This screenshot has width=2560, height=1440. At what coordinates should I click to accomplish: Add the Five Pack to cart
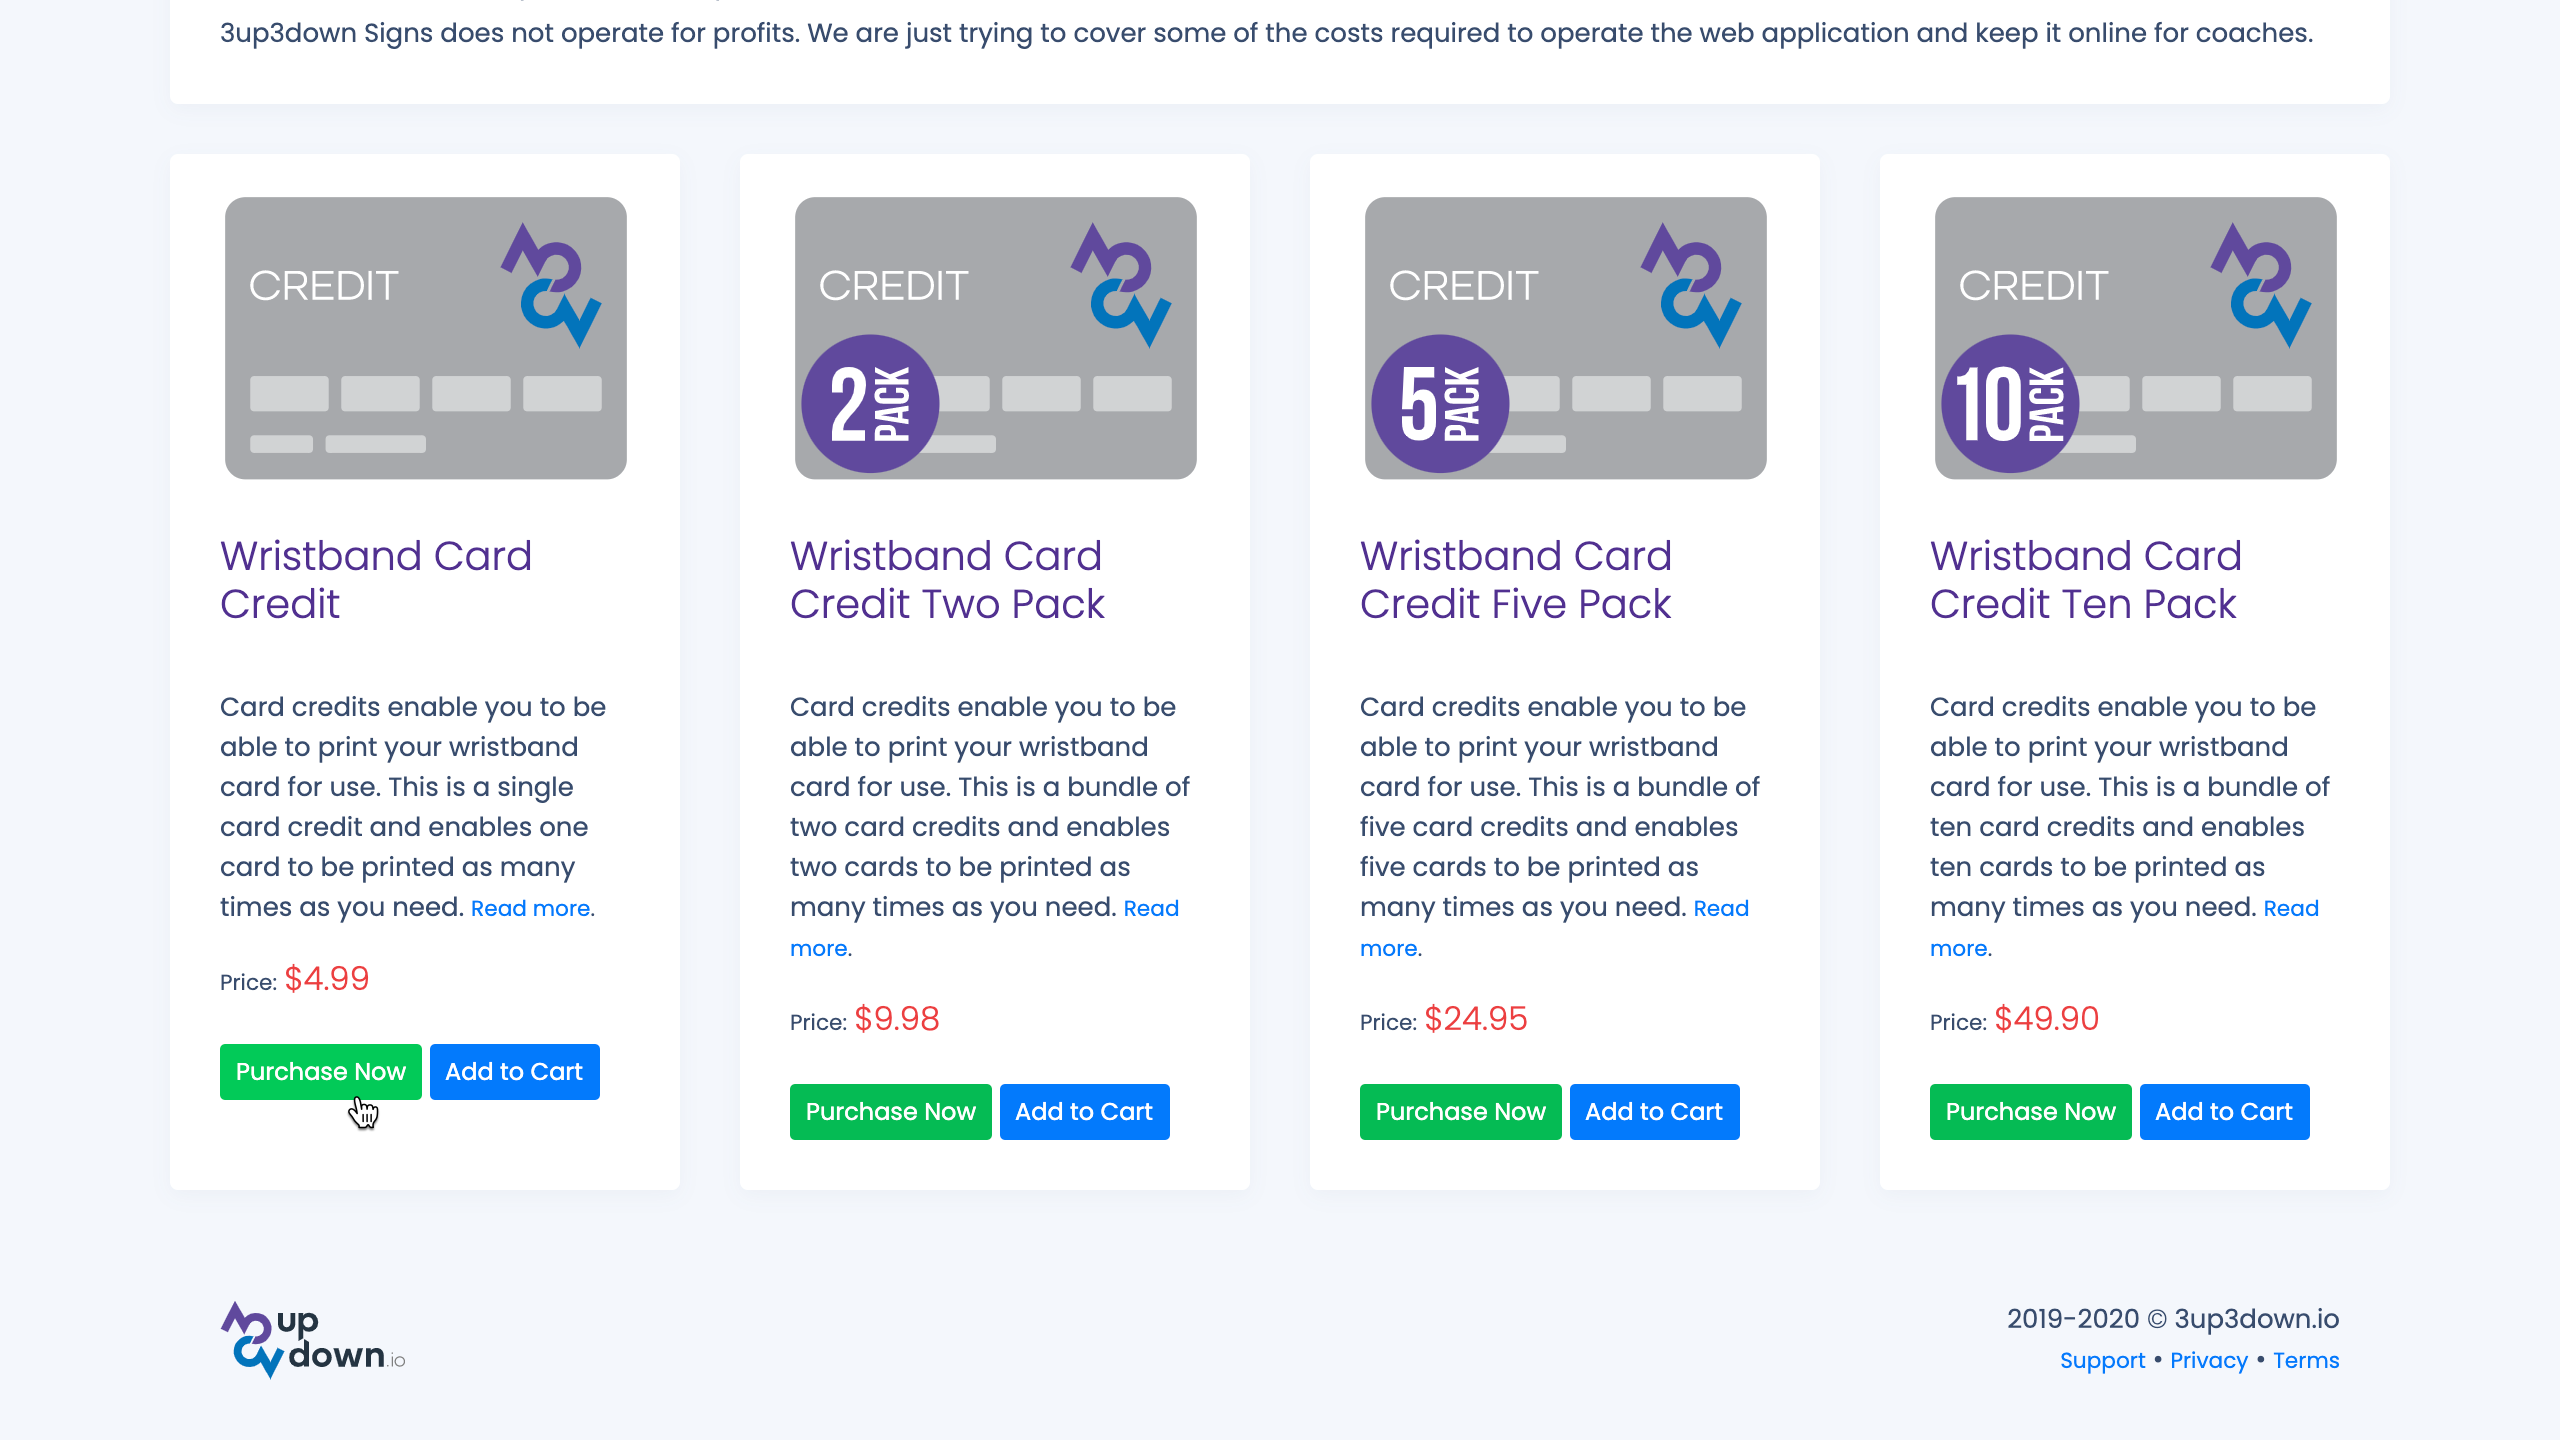(1654, 1112)
